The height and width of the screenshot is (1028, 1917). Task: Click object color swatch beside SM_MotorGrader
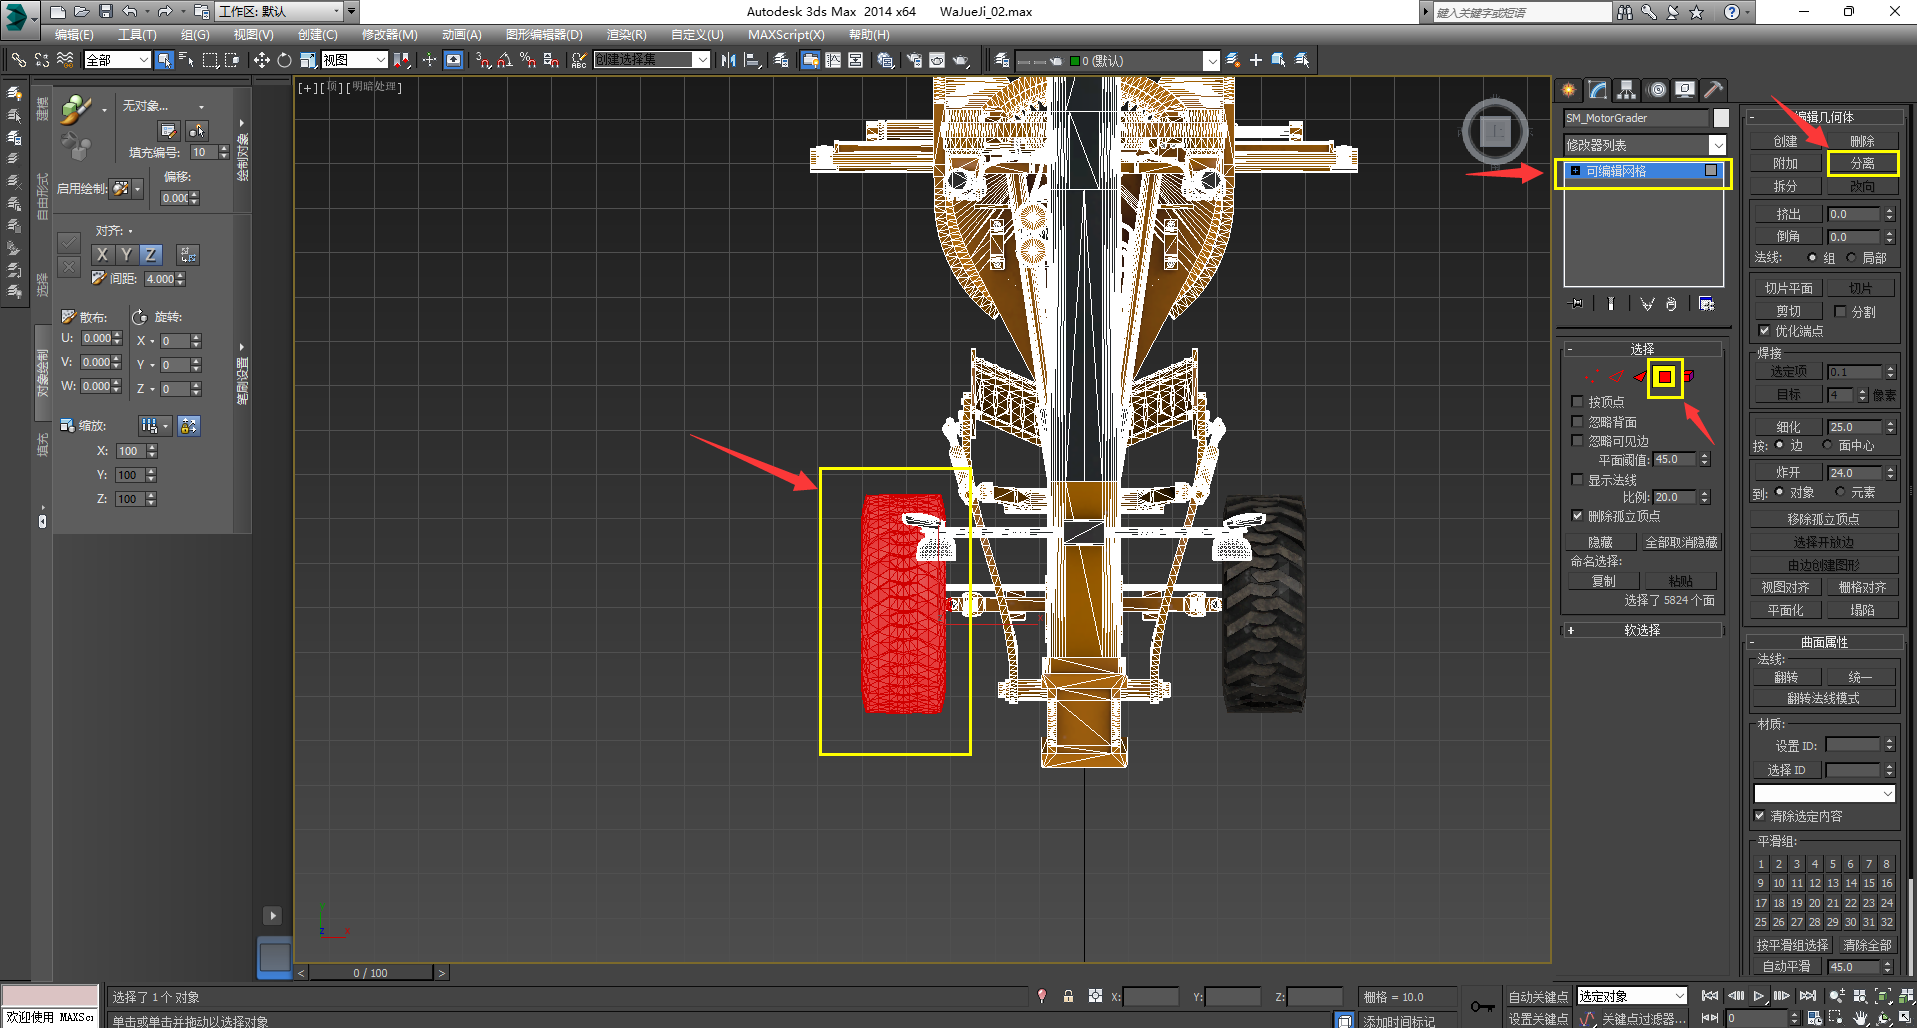[x=1721, y=118]
